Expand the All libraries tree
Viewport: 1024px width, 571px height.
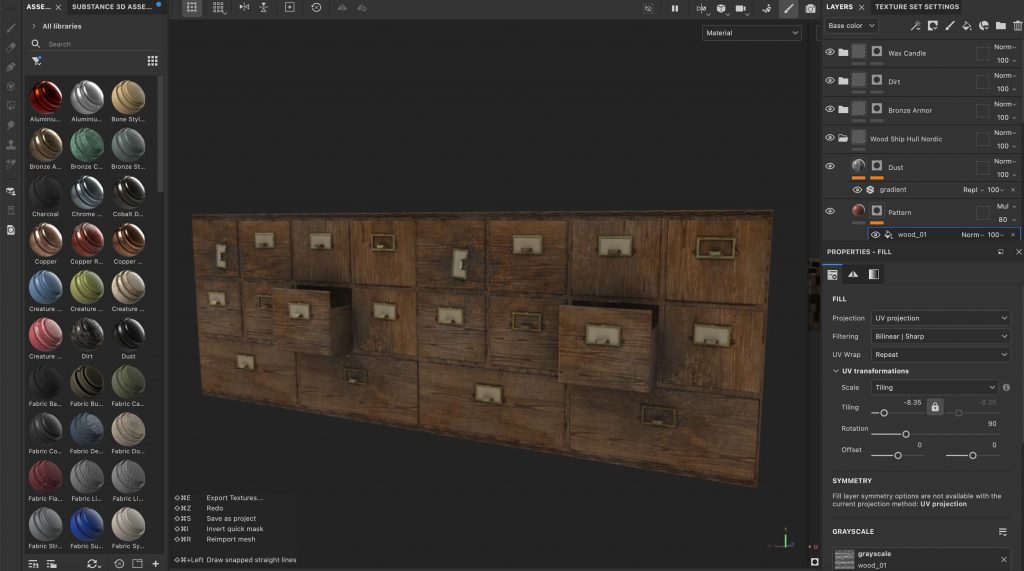click(34, 26)
